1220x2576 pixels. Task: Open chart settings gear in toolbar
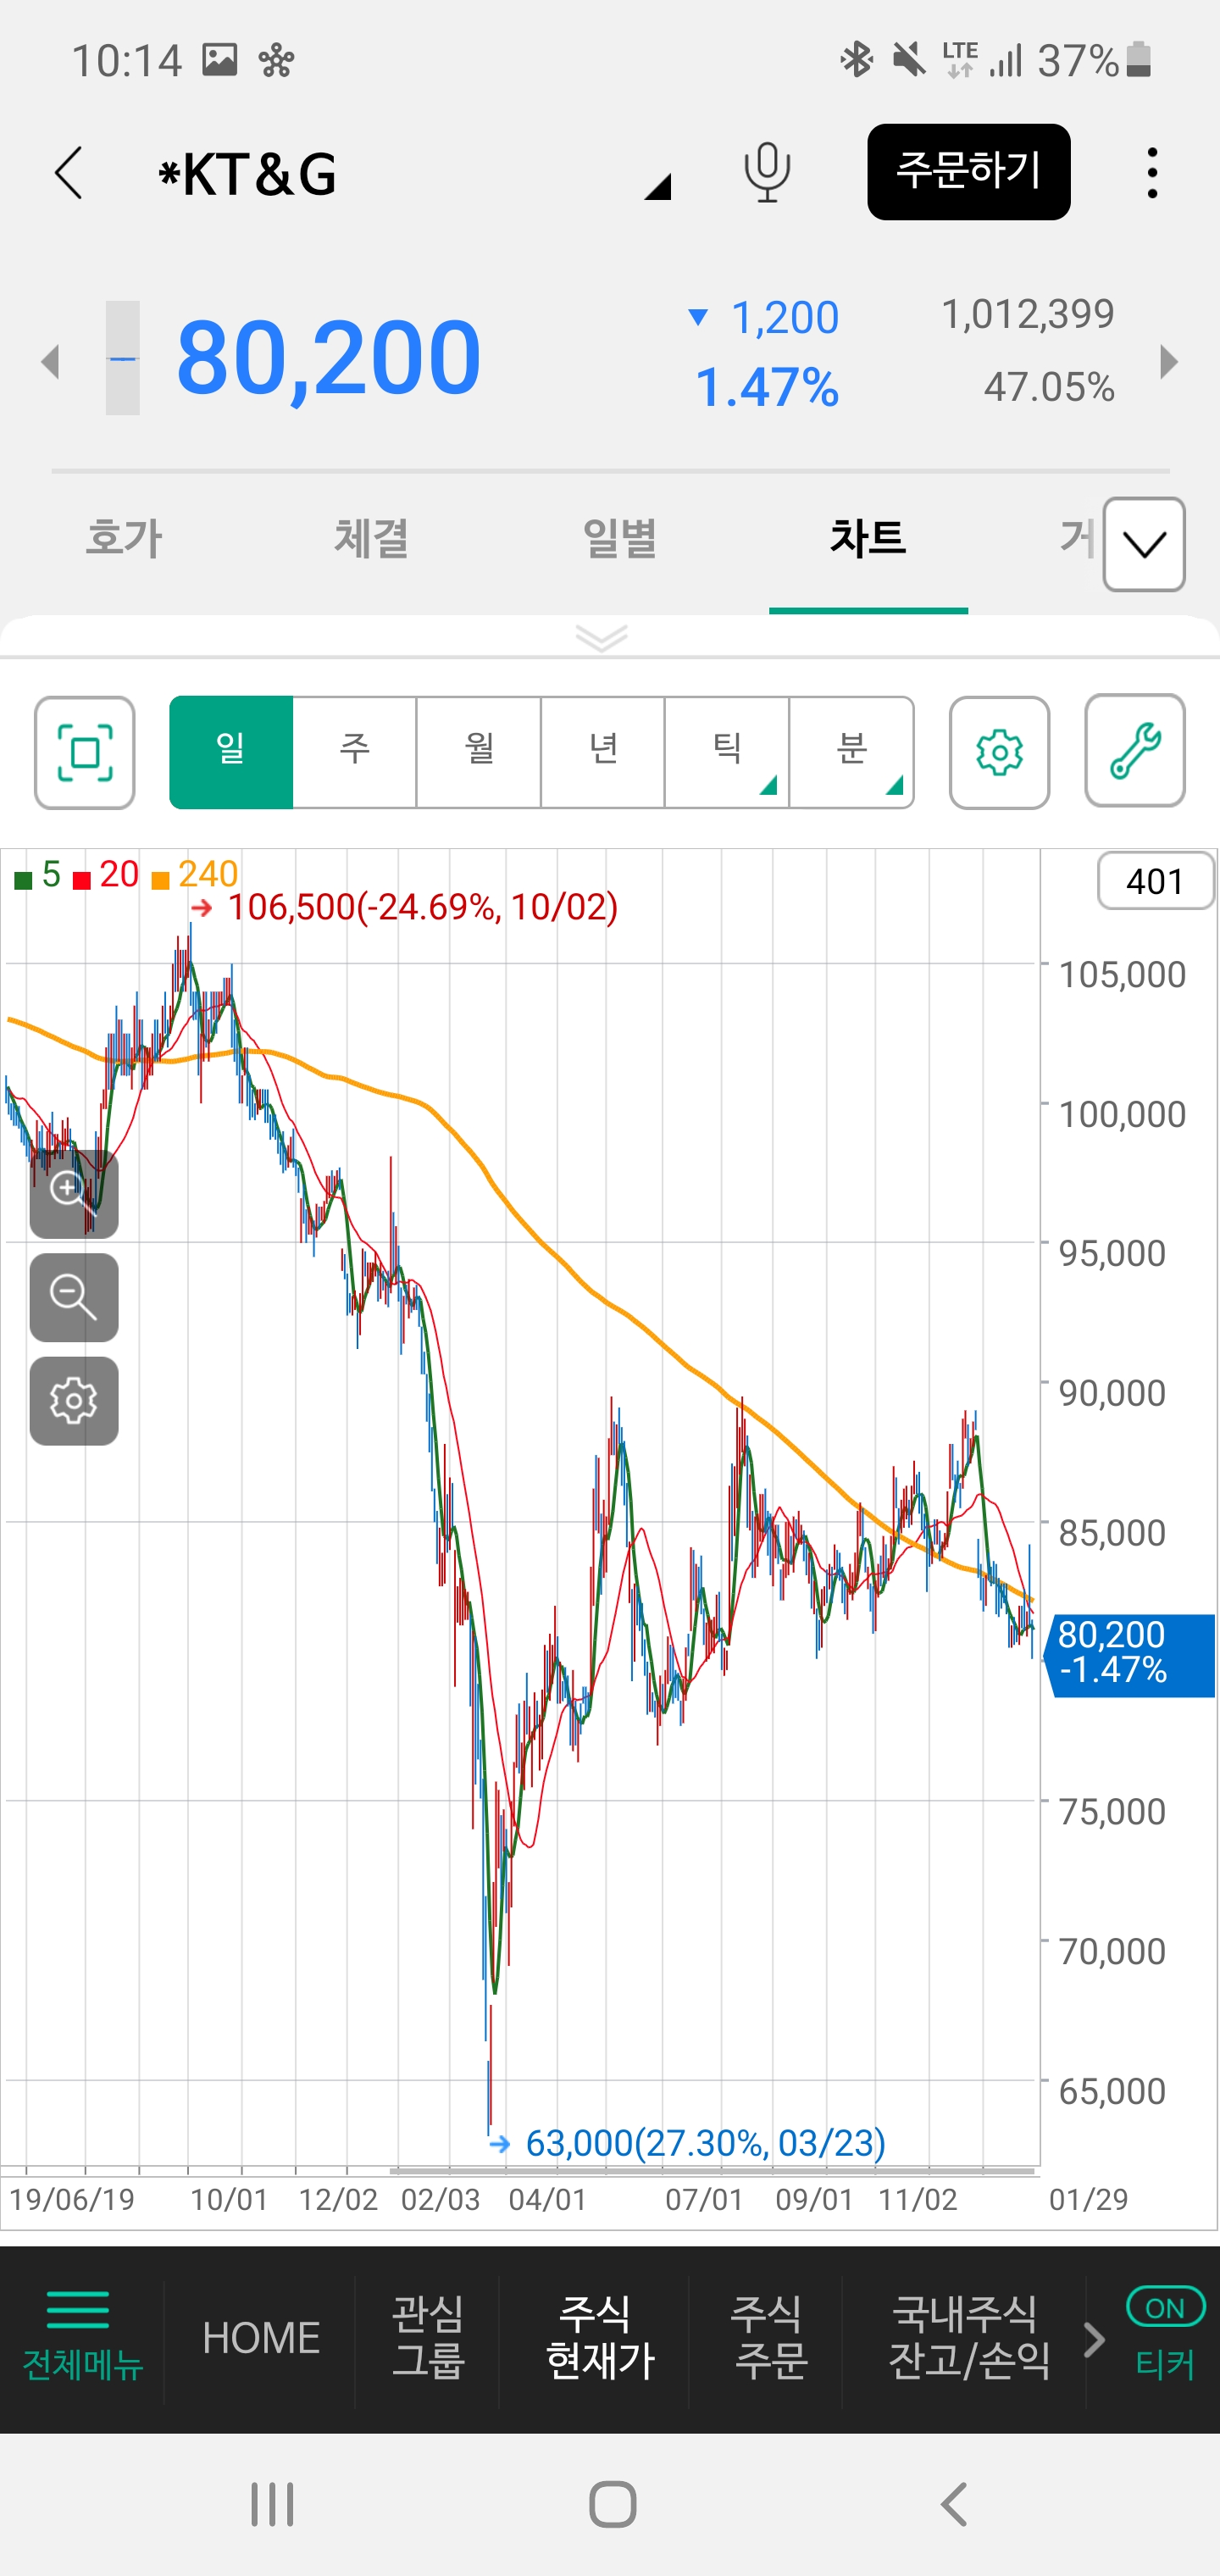[x=999, y=752]
